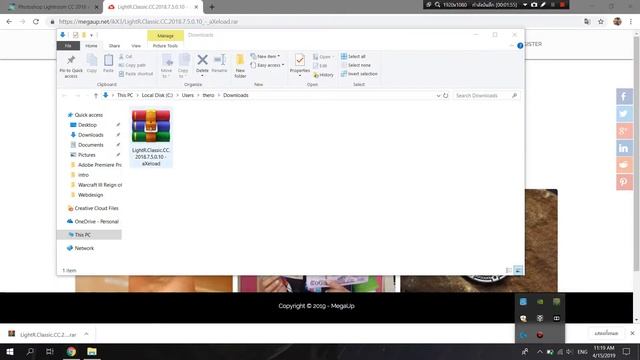Click the Manage contextual tab

click(x=165, y=36)
